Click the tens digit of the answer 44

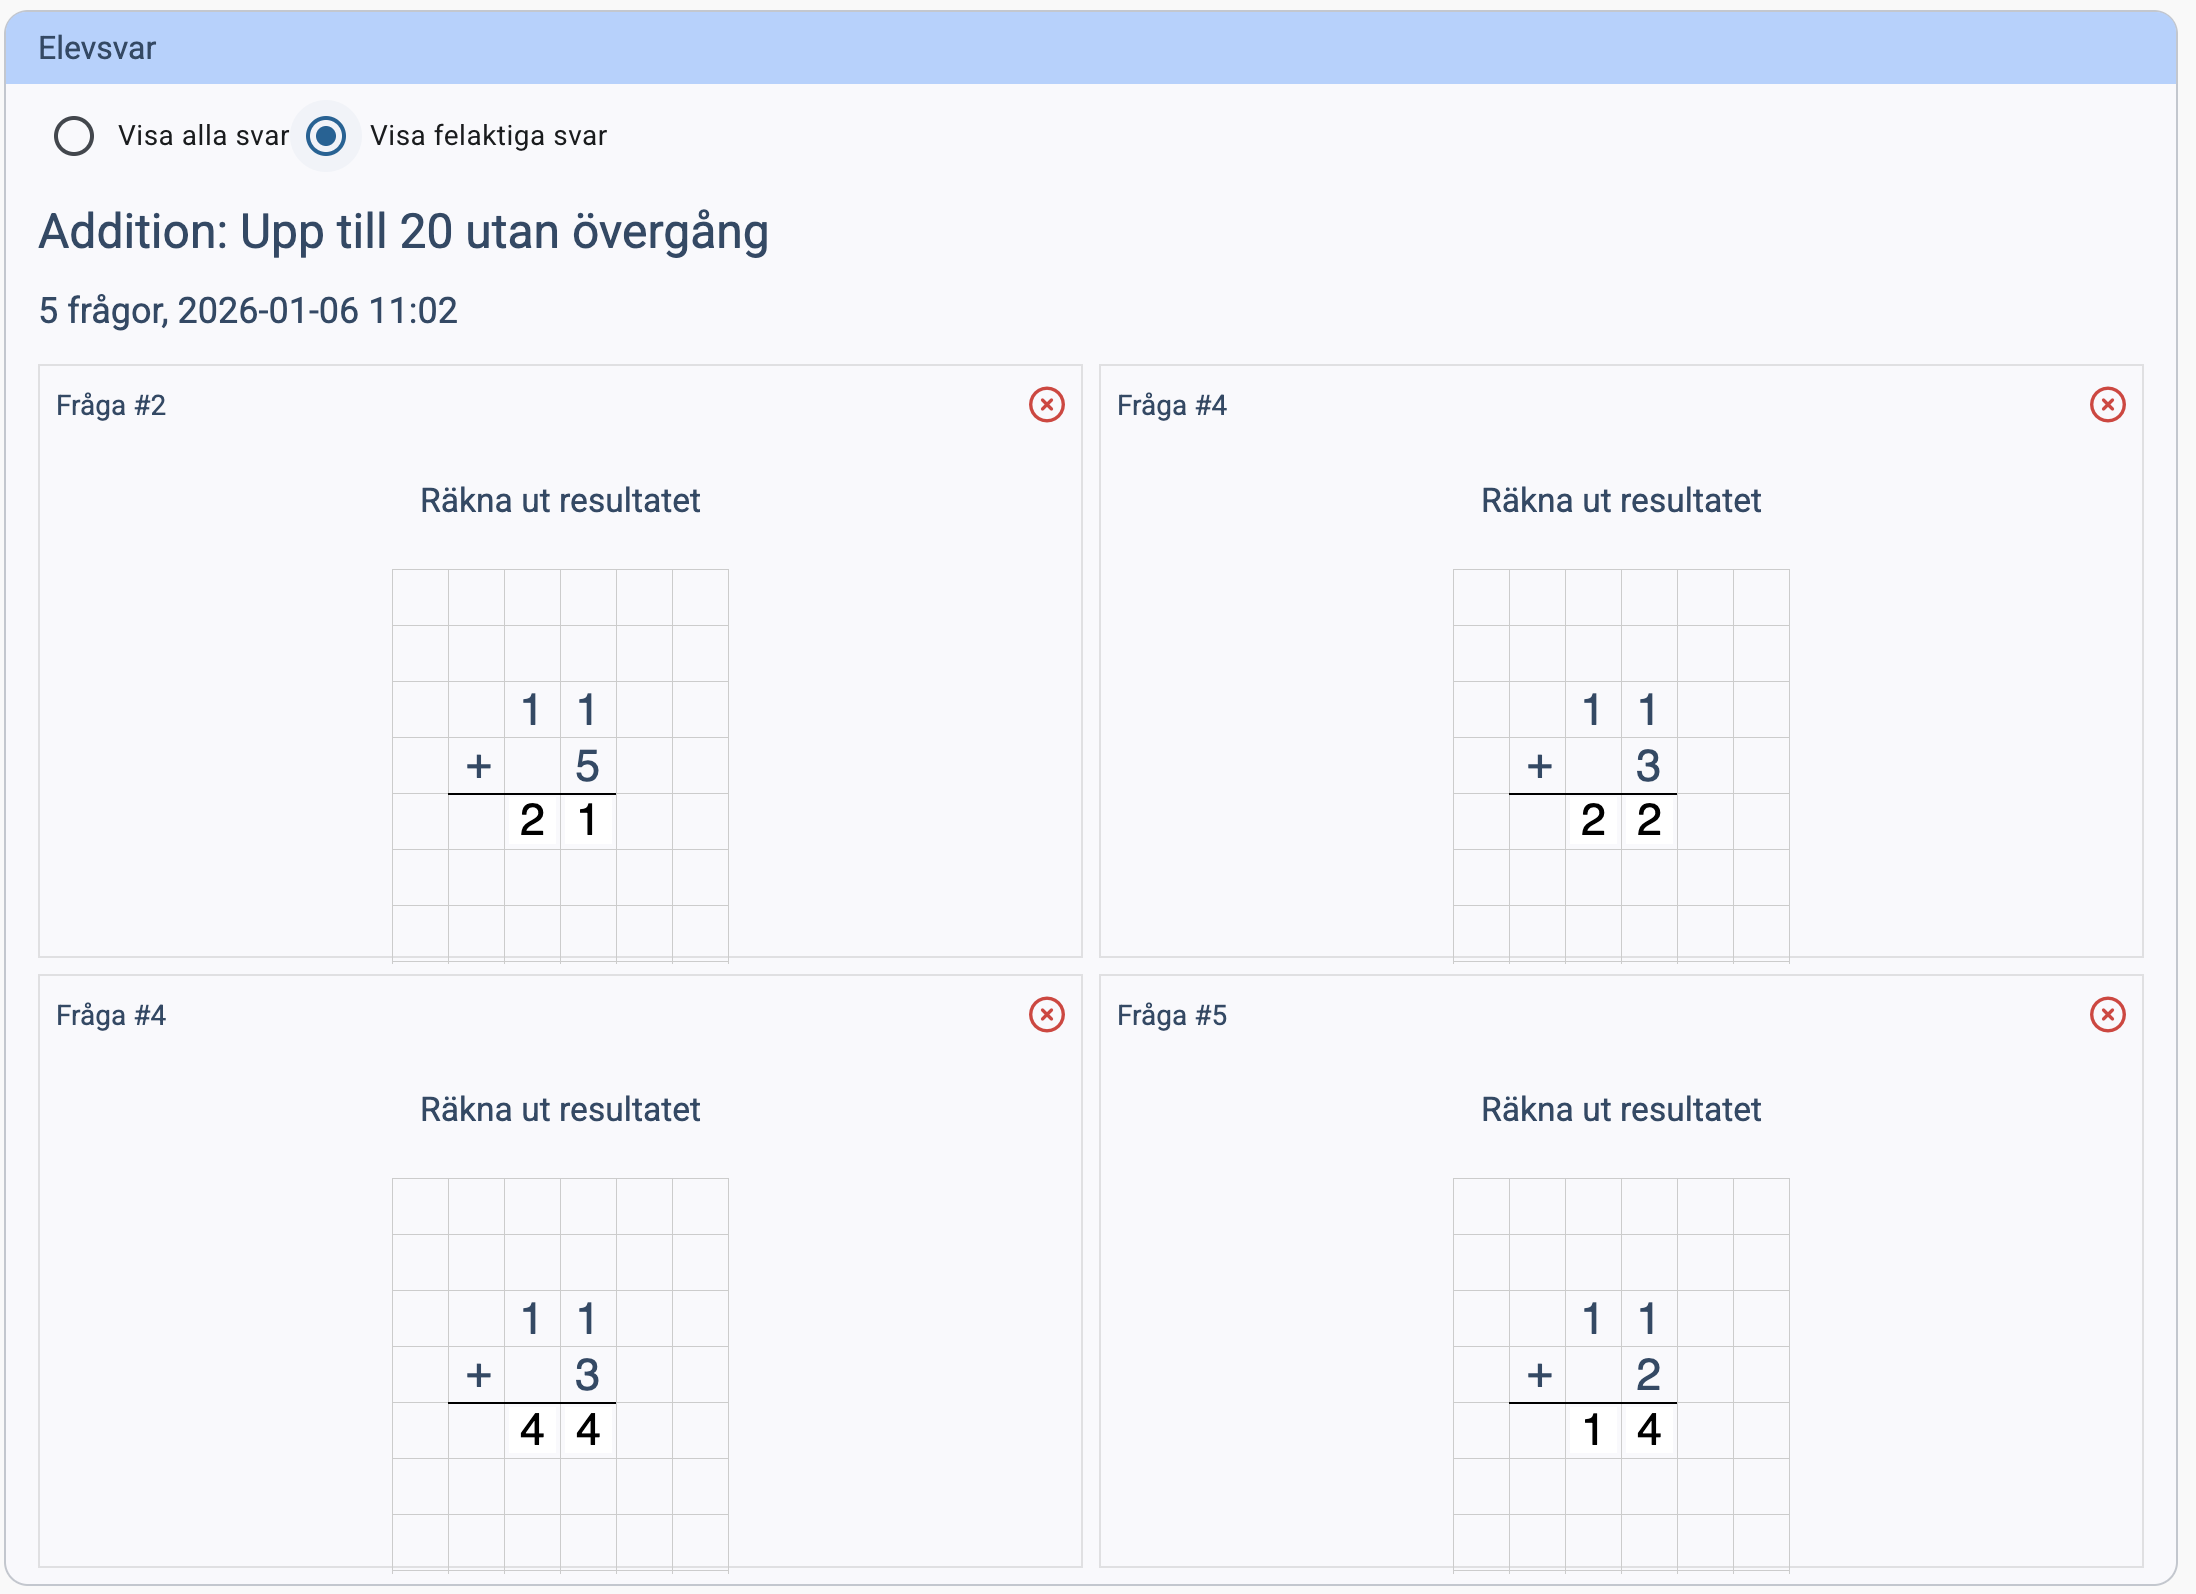(532, 1430)
